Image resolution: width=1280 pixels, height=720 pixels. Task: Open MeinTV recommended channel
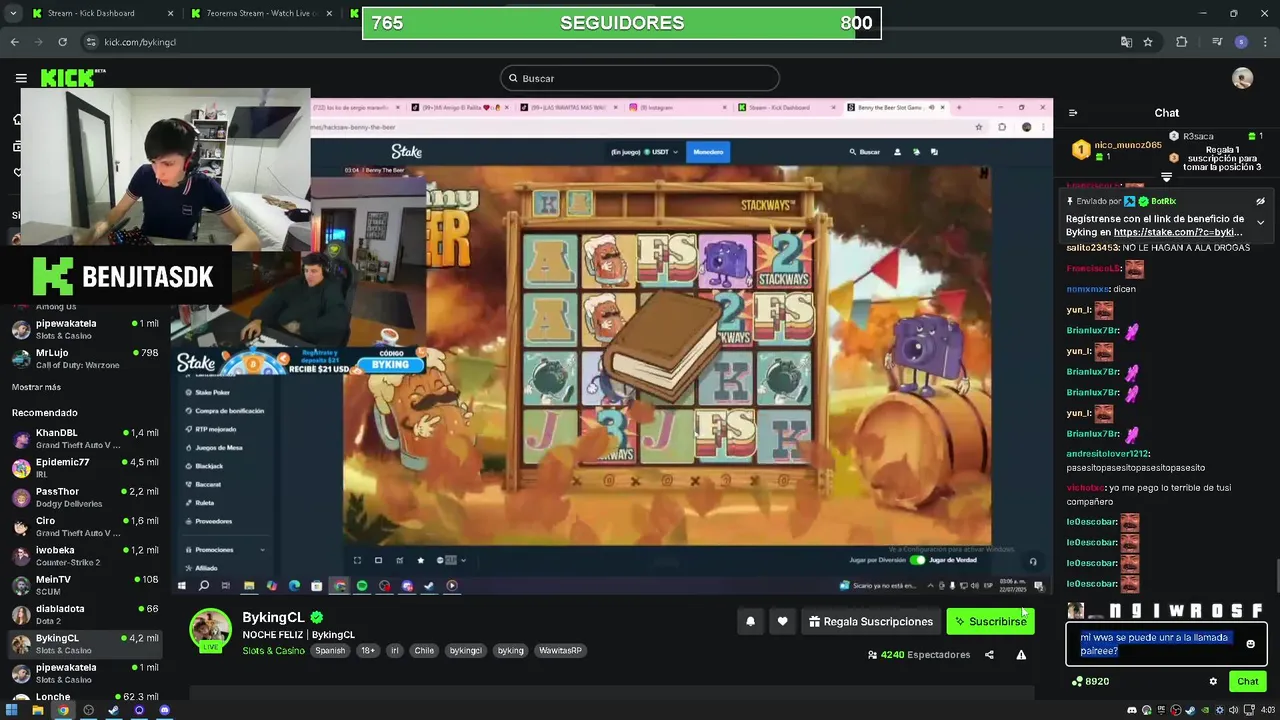point(85,585)
